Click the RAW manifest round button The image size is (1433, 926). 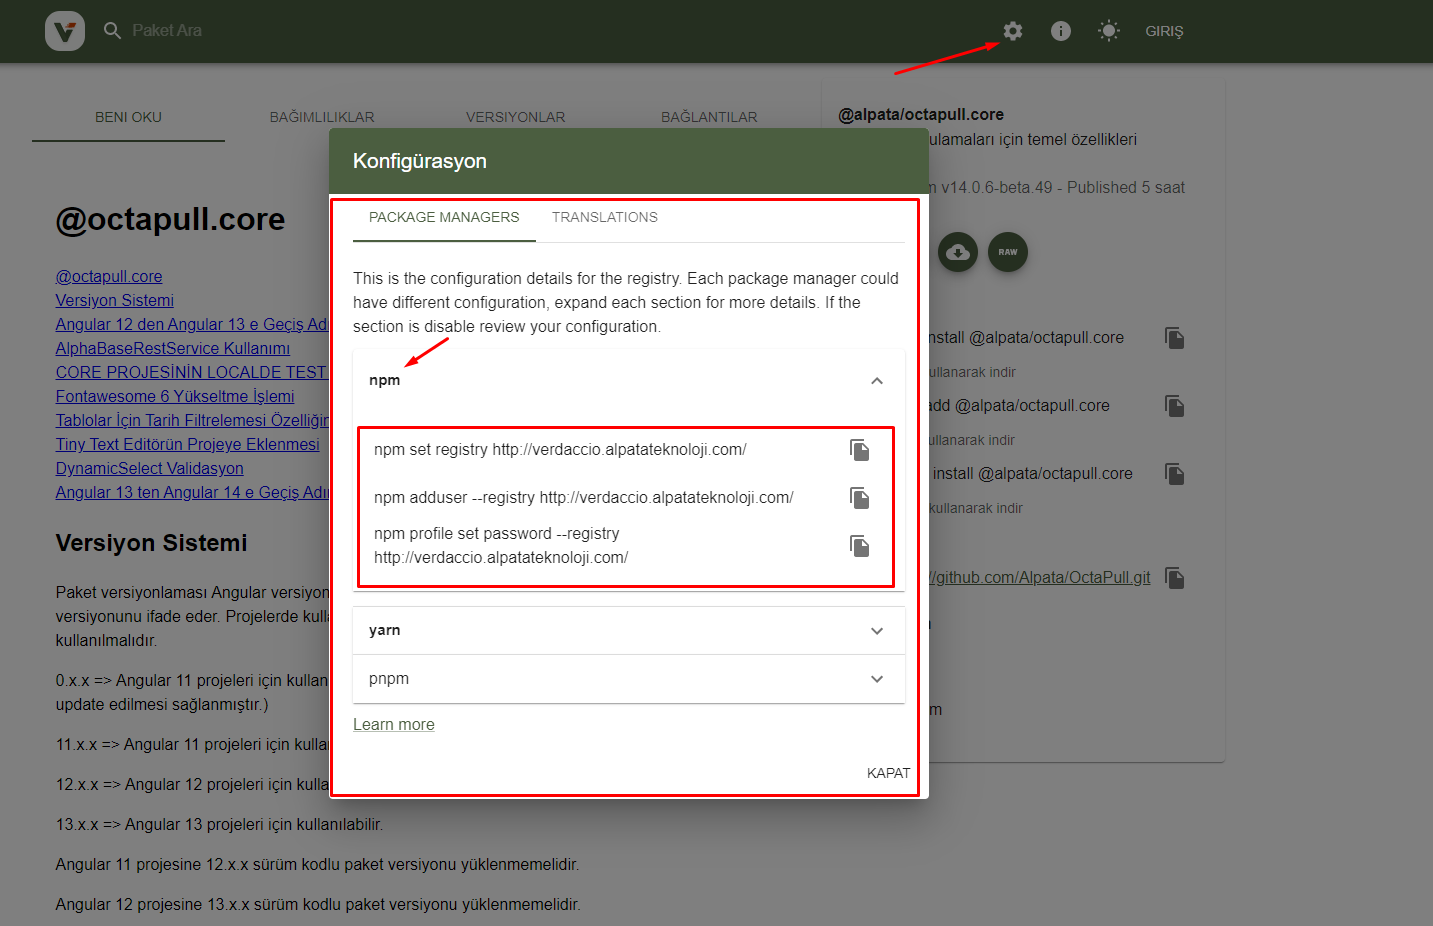[1007, 252]
